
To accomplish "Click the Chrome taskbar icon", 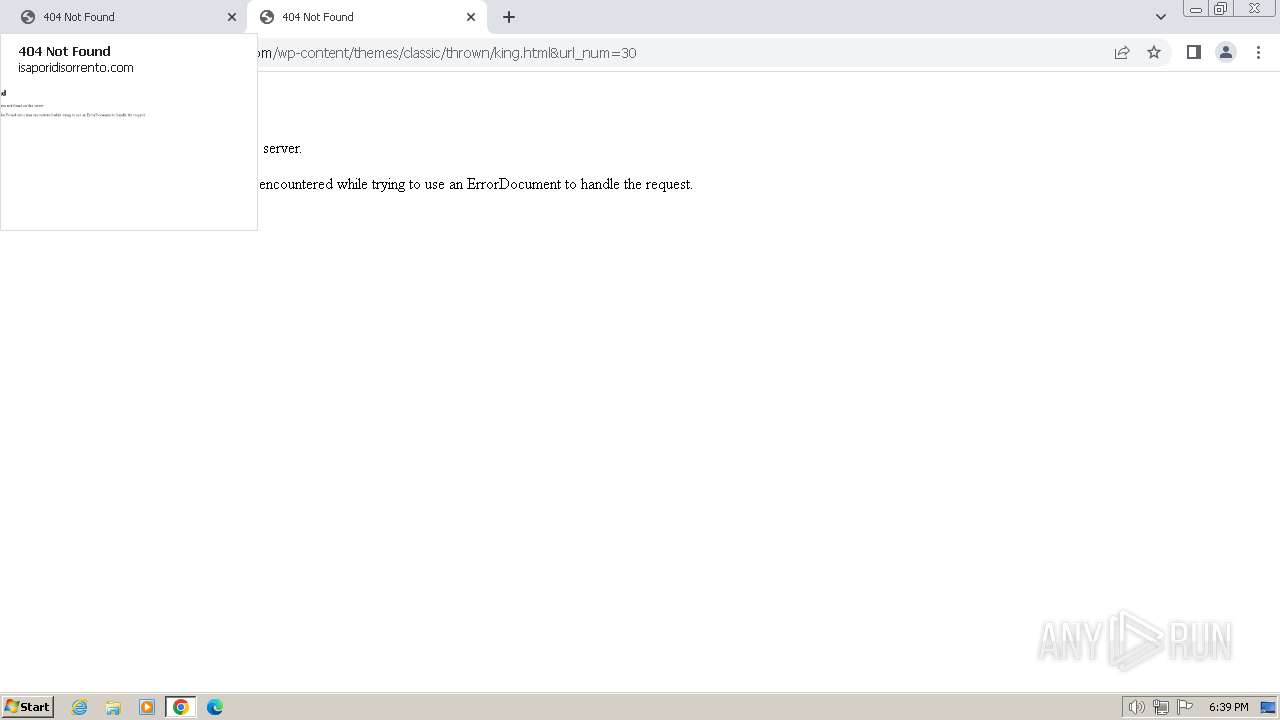I will 181,707.
